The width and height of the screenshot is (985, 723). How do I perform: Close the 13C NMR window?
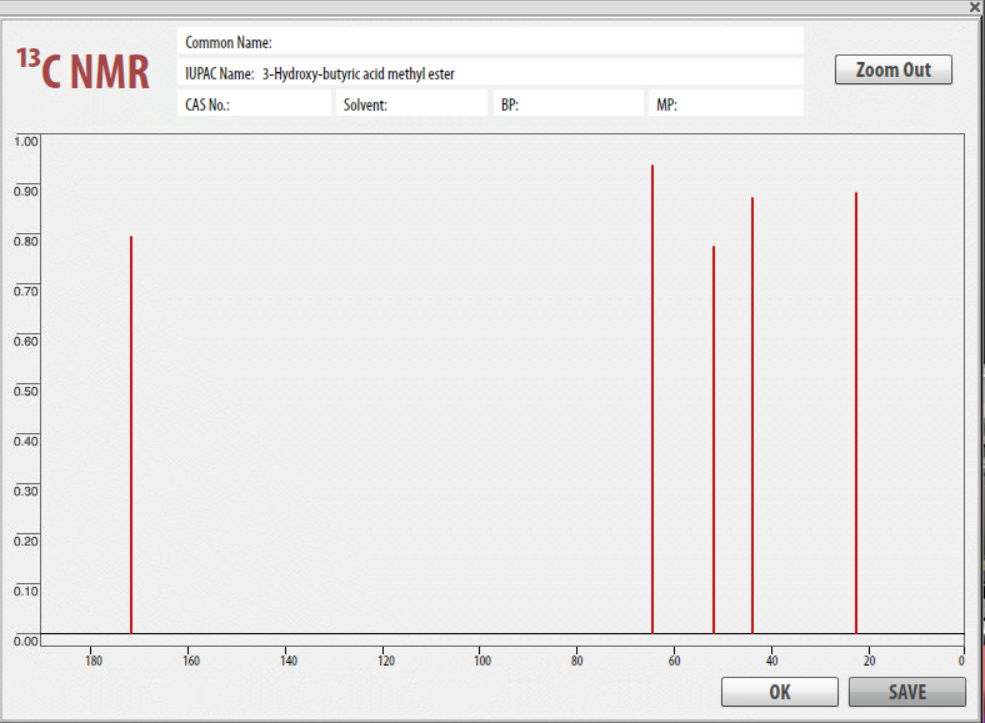(975, 7)
